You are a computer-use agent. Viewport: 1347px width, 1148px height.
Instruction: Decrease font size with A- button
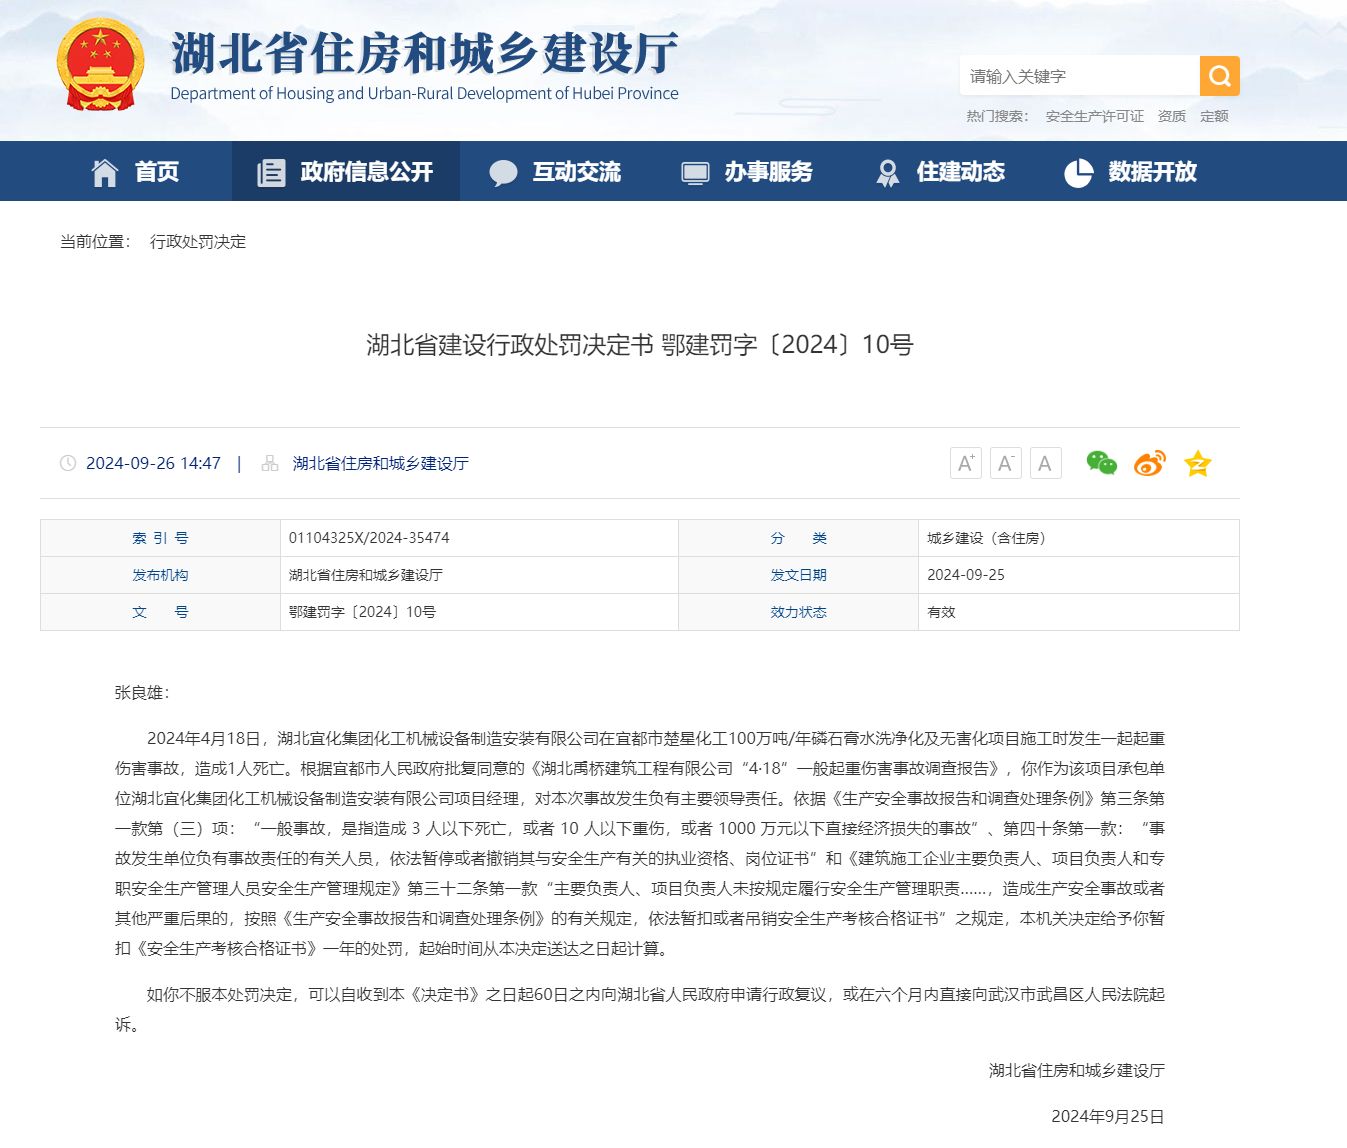pos(1005,463)
